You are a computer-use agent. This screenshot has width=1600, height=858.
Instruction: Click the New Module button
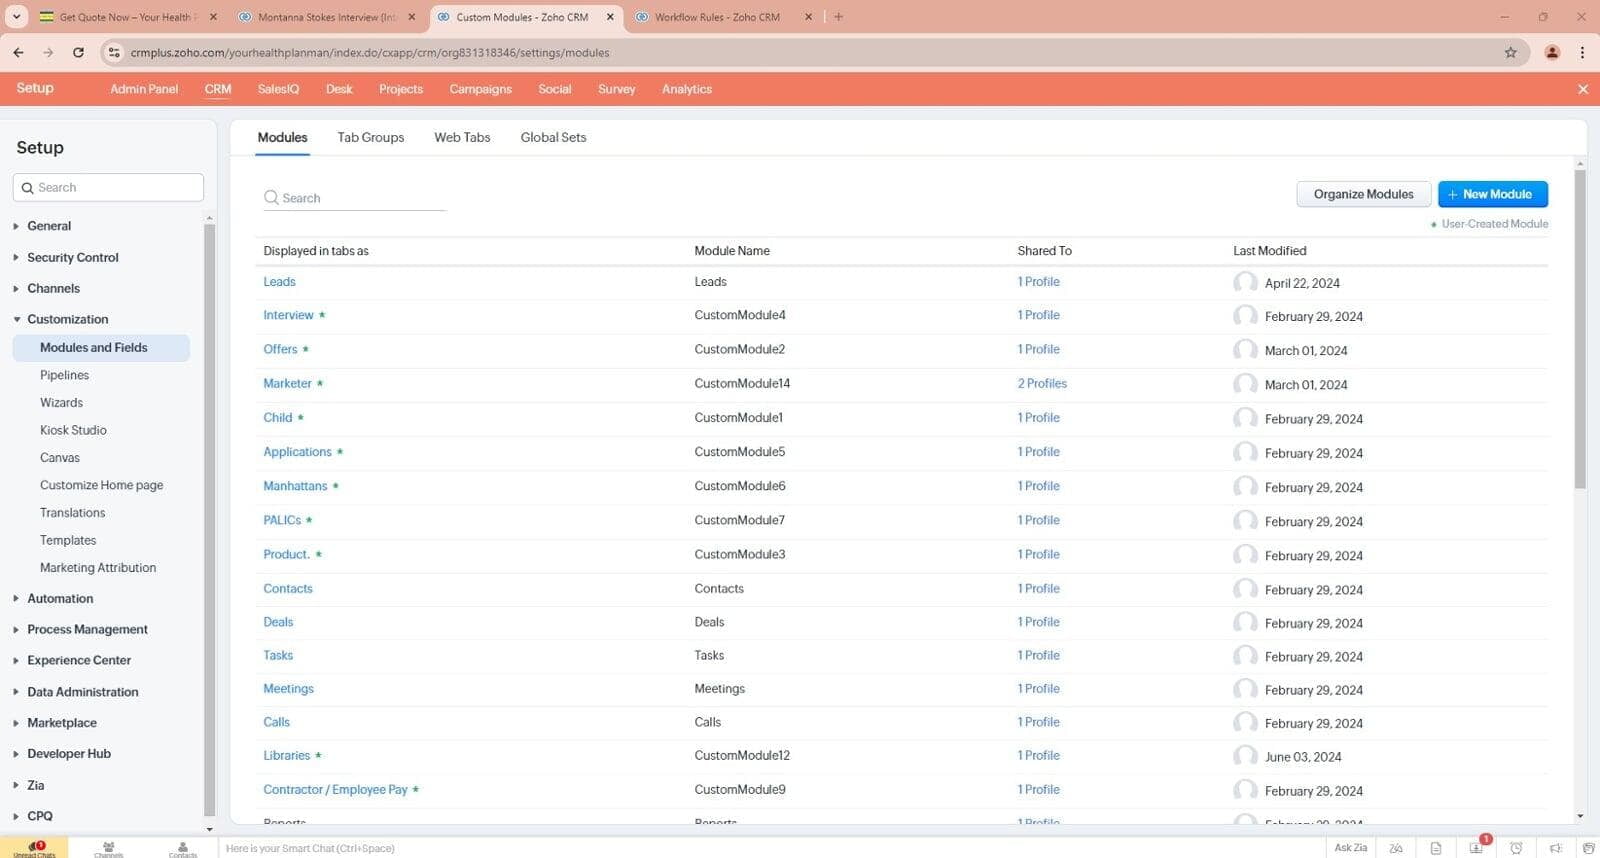pos(1493,194)
